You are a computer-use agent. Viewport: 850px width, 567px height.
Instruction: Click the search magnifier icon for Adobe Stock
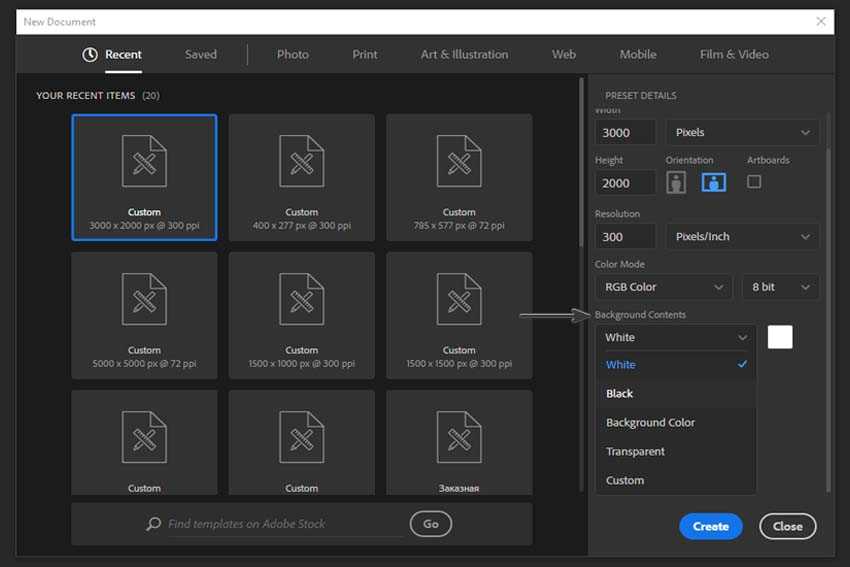[153, 524]
